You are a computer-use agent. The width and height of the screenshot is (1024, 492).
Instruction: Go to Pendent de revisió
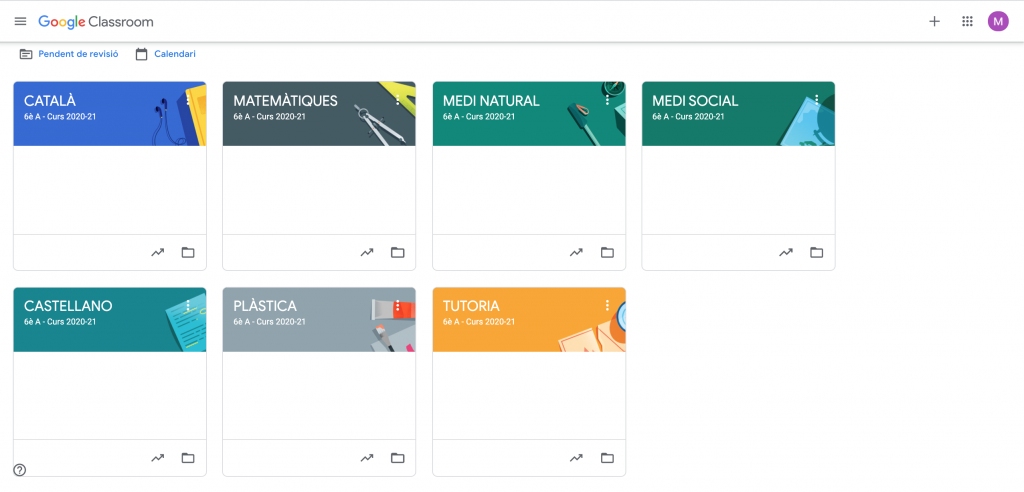pyautogui.click(x=69, y=54)
